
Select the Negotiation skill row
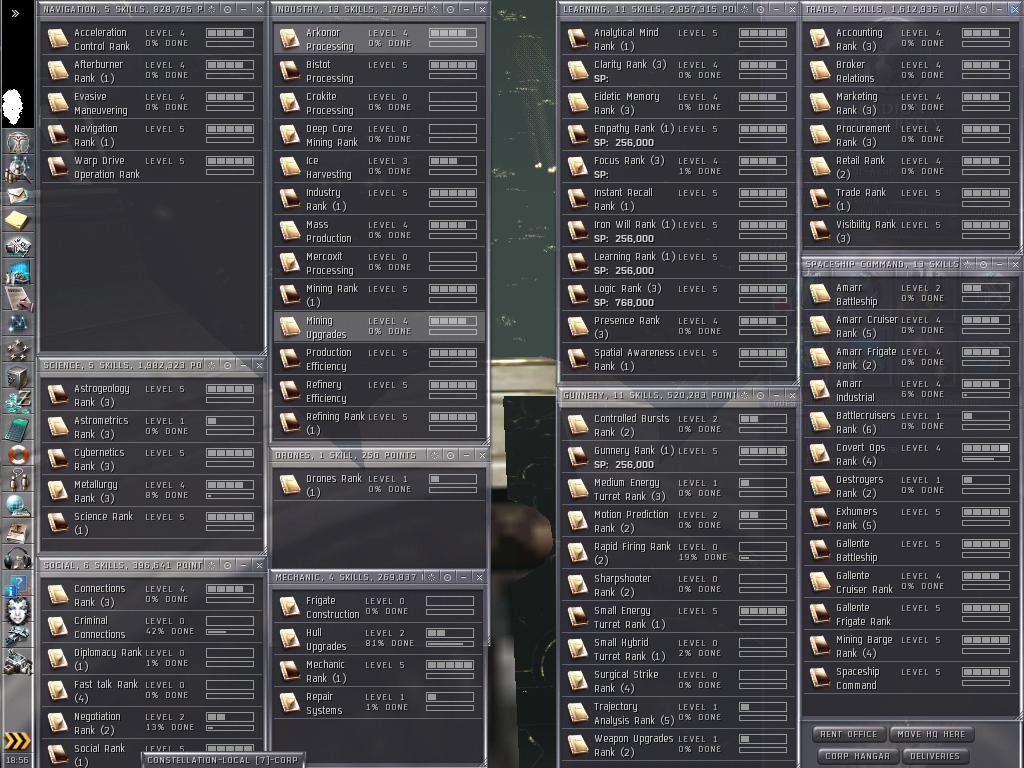pyautogui.click(x=151, y=723)
